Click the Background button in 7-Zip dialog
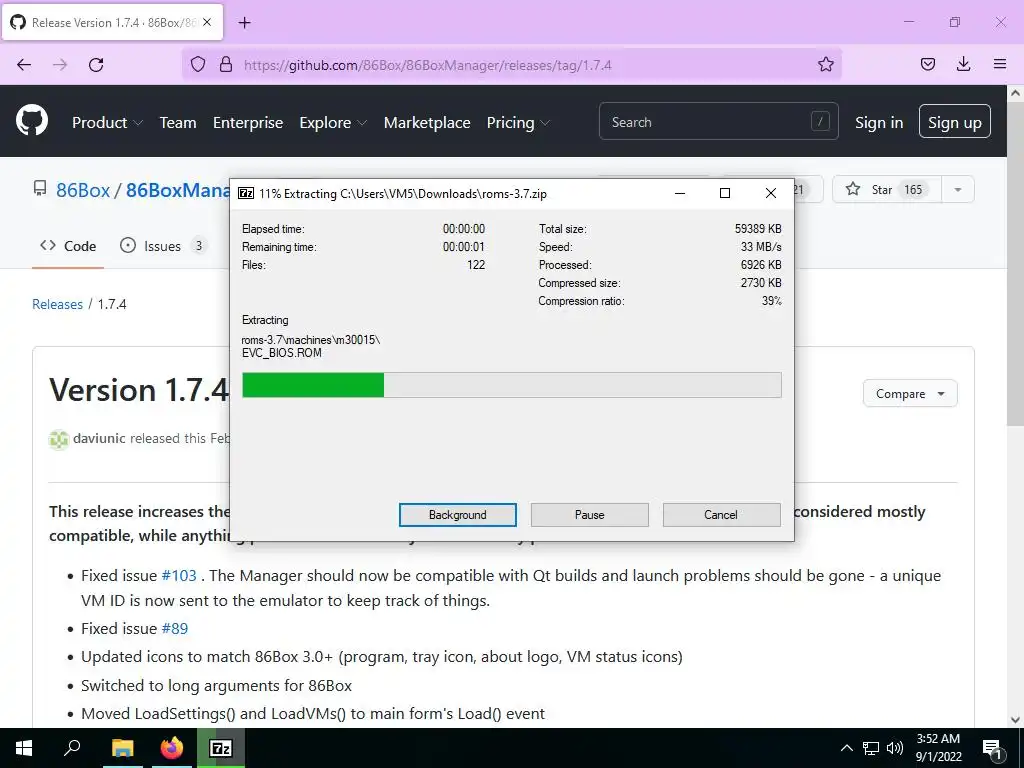 457,514
